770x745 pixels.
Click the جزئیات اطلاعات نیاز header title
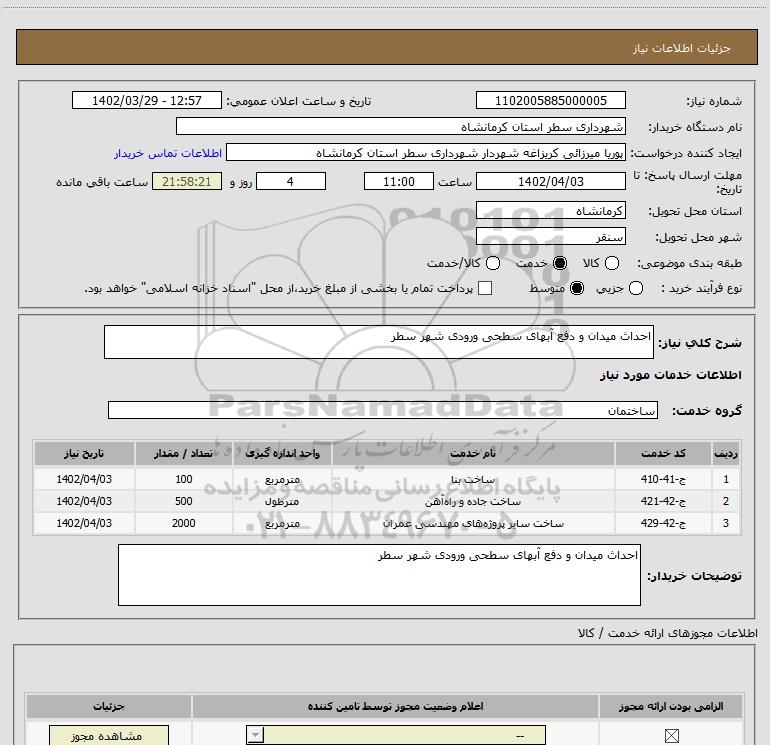pos(682,48)
